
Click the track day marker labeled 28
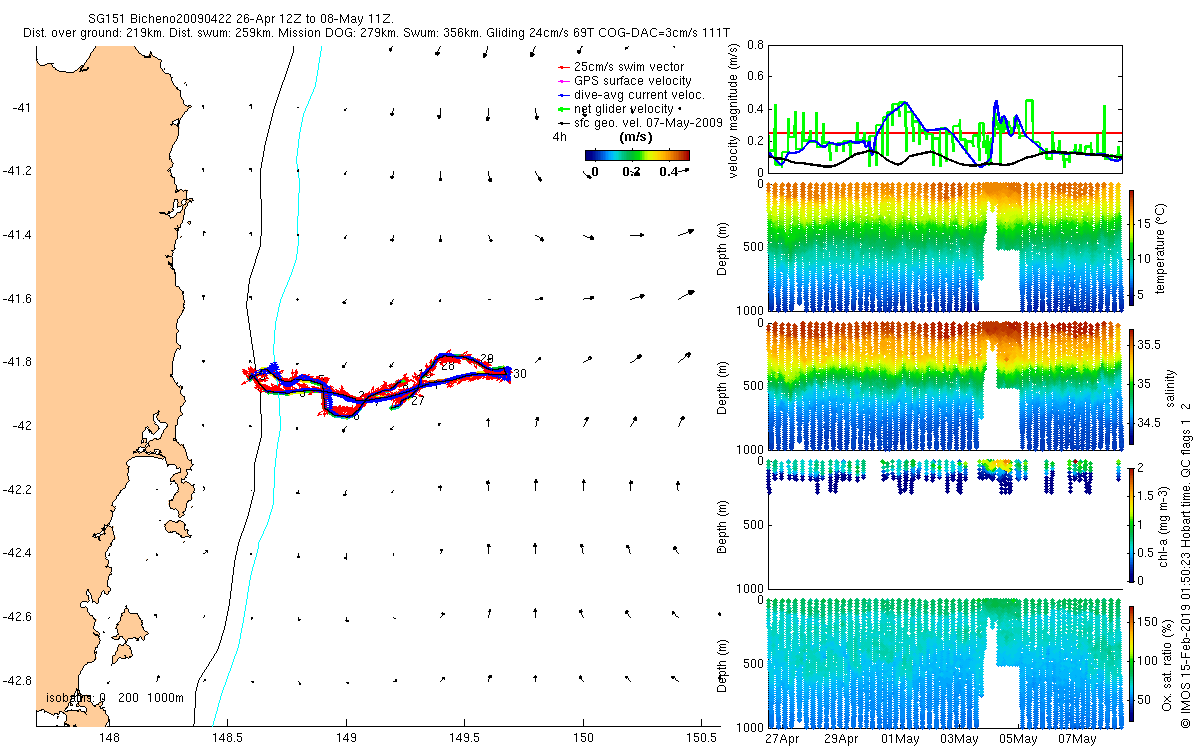(x=447, y=366)
